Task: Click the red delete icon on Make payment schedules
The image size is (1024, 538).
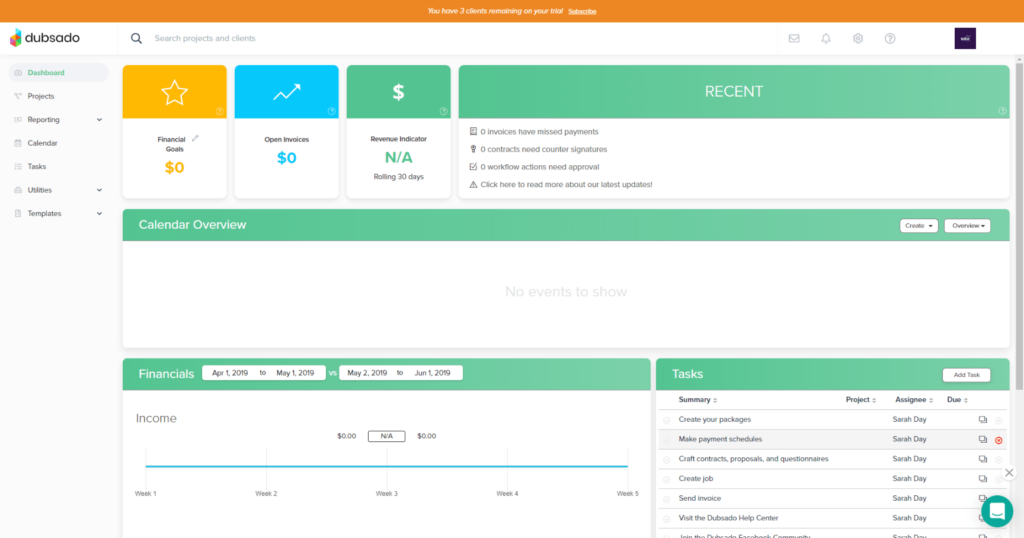Action: [998, 440]
